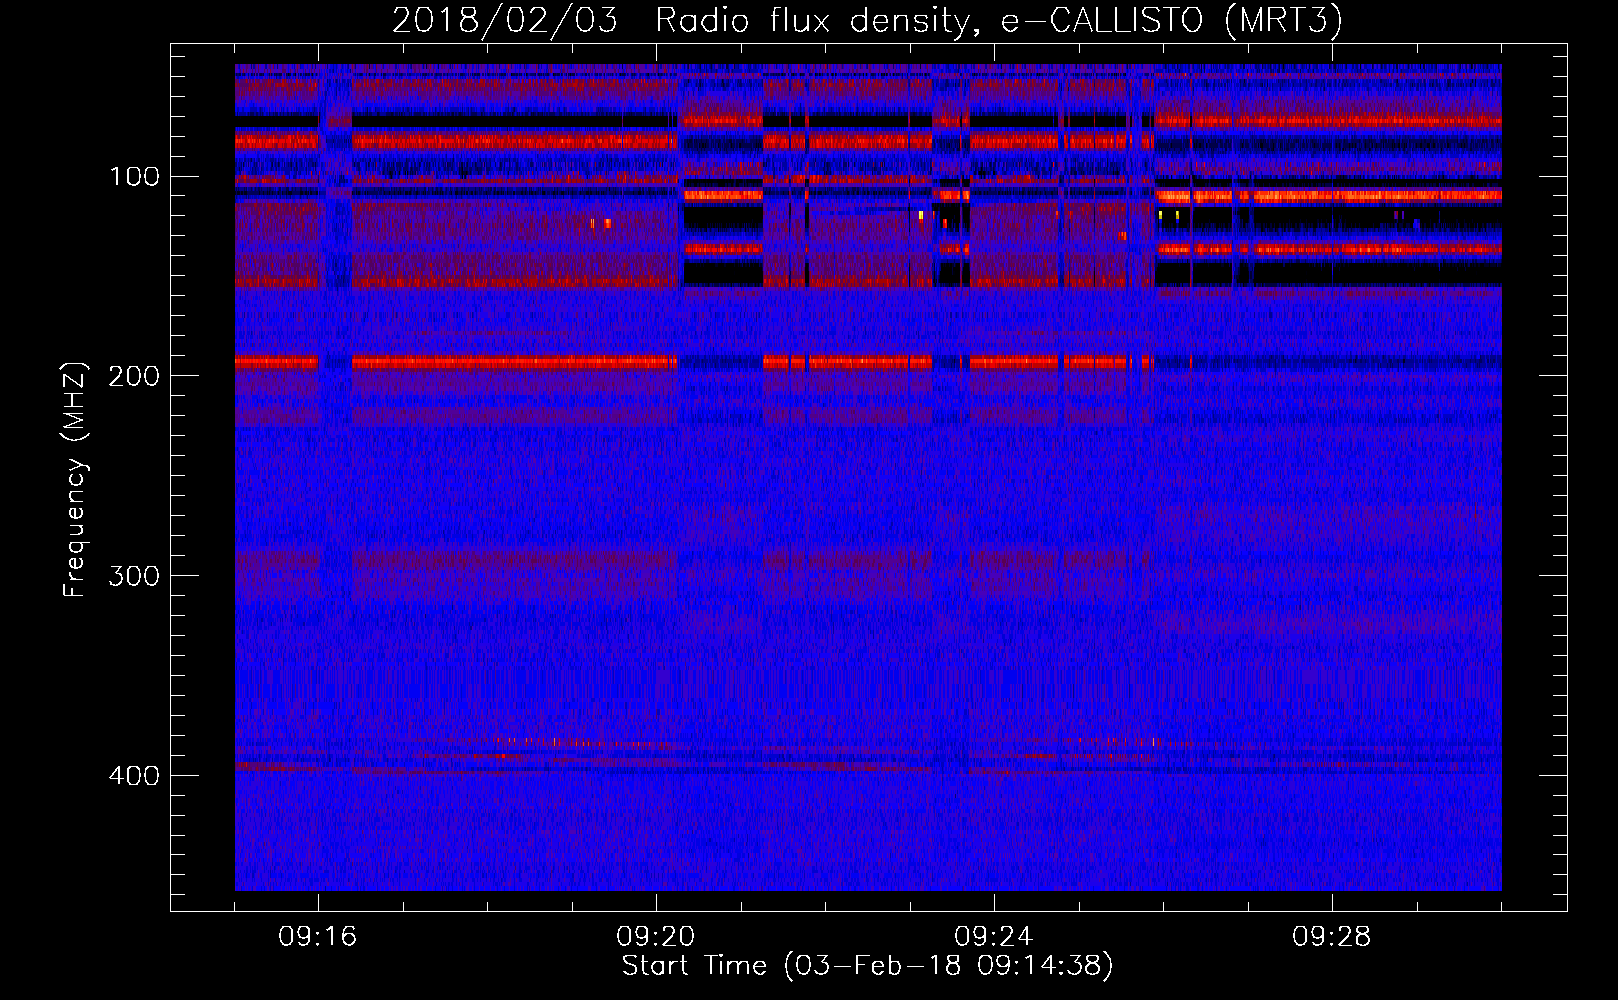Click the '09:16' time tick label
The height and width of the screenshot is (1000, 1618).
click(318, 937)
